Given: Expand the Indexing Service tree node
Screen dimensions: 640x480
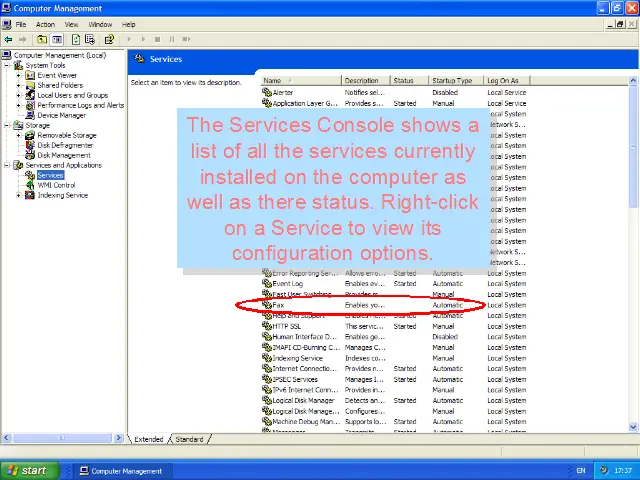Looking at the screenshot, I should coord(18,195).
